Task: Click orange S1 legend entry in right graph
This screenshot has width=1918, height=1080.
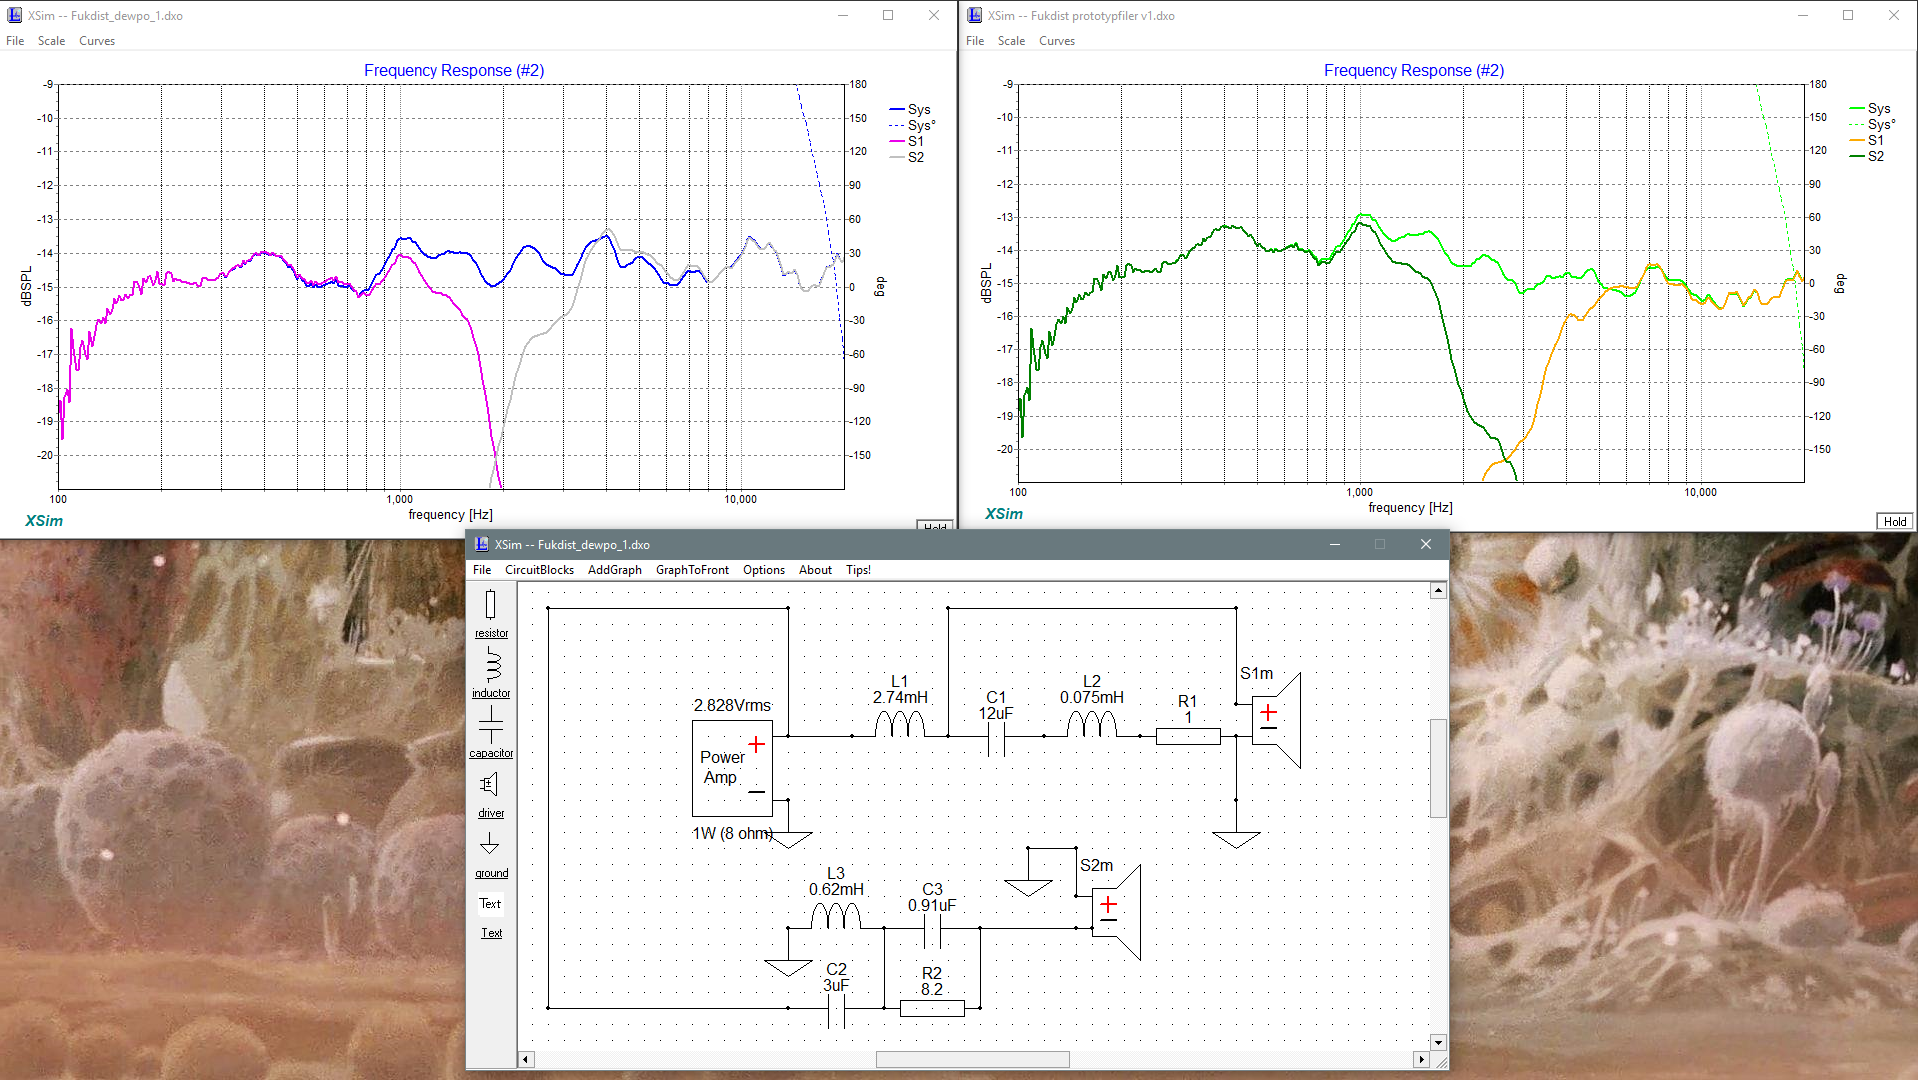Action: point(1867,141)
